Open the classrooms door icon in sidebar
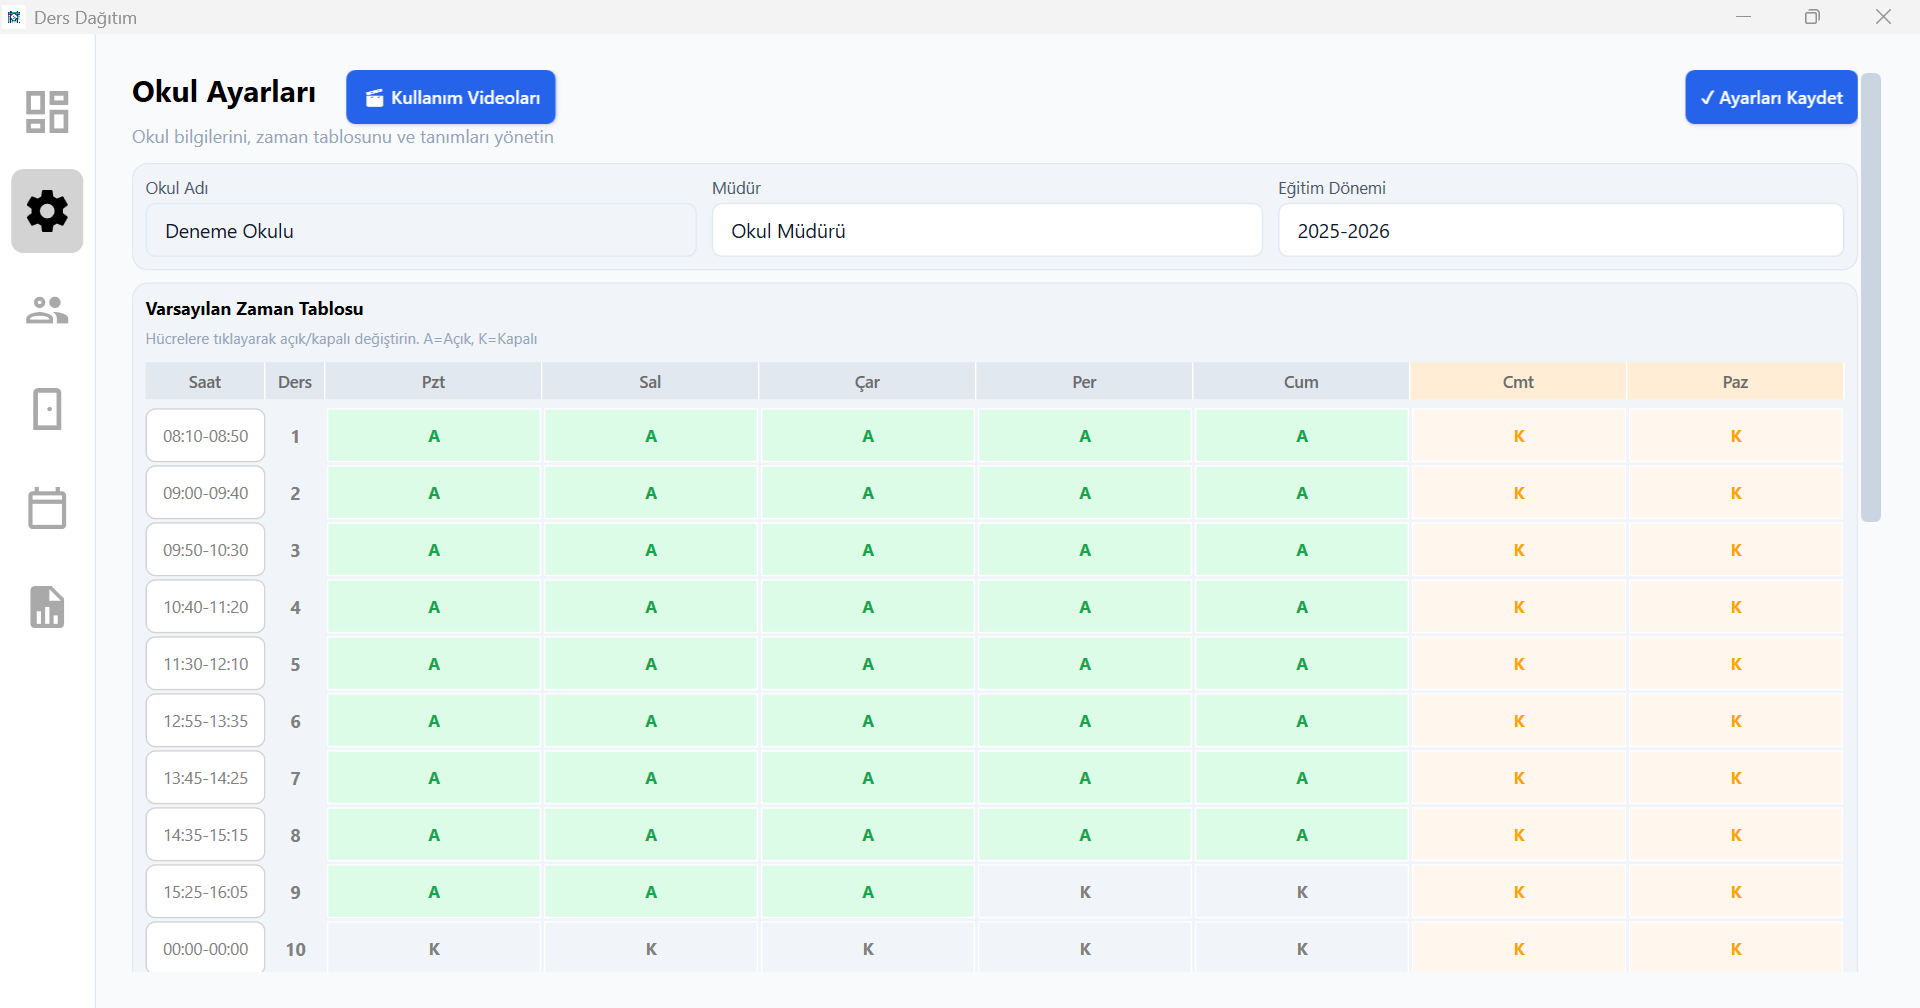This screenshot has height=1008, width=1920. coord(47,409)
